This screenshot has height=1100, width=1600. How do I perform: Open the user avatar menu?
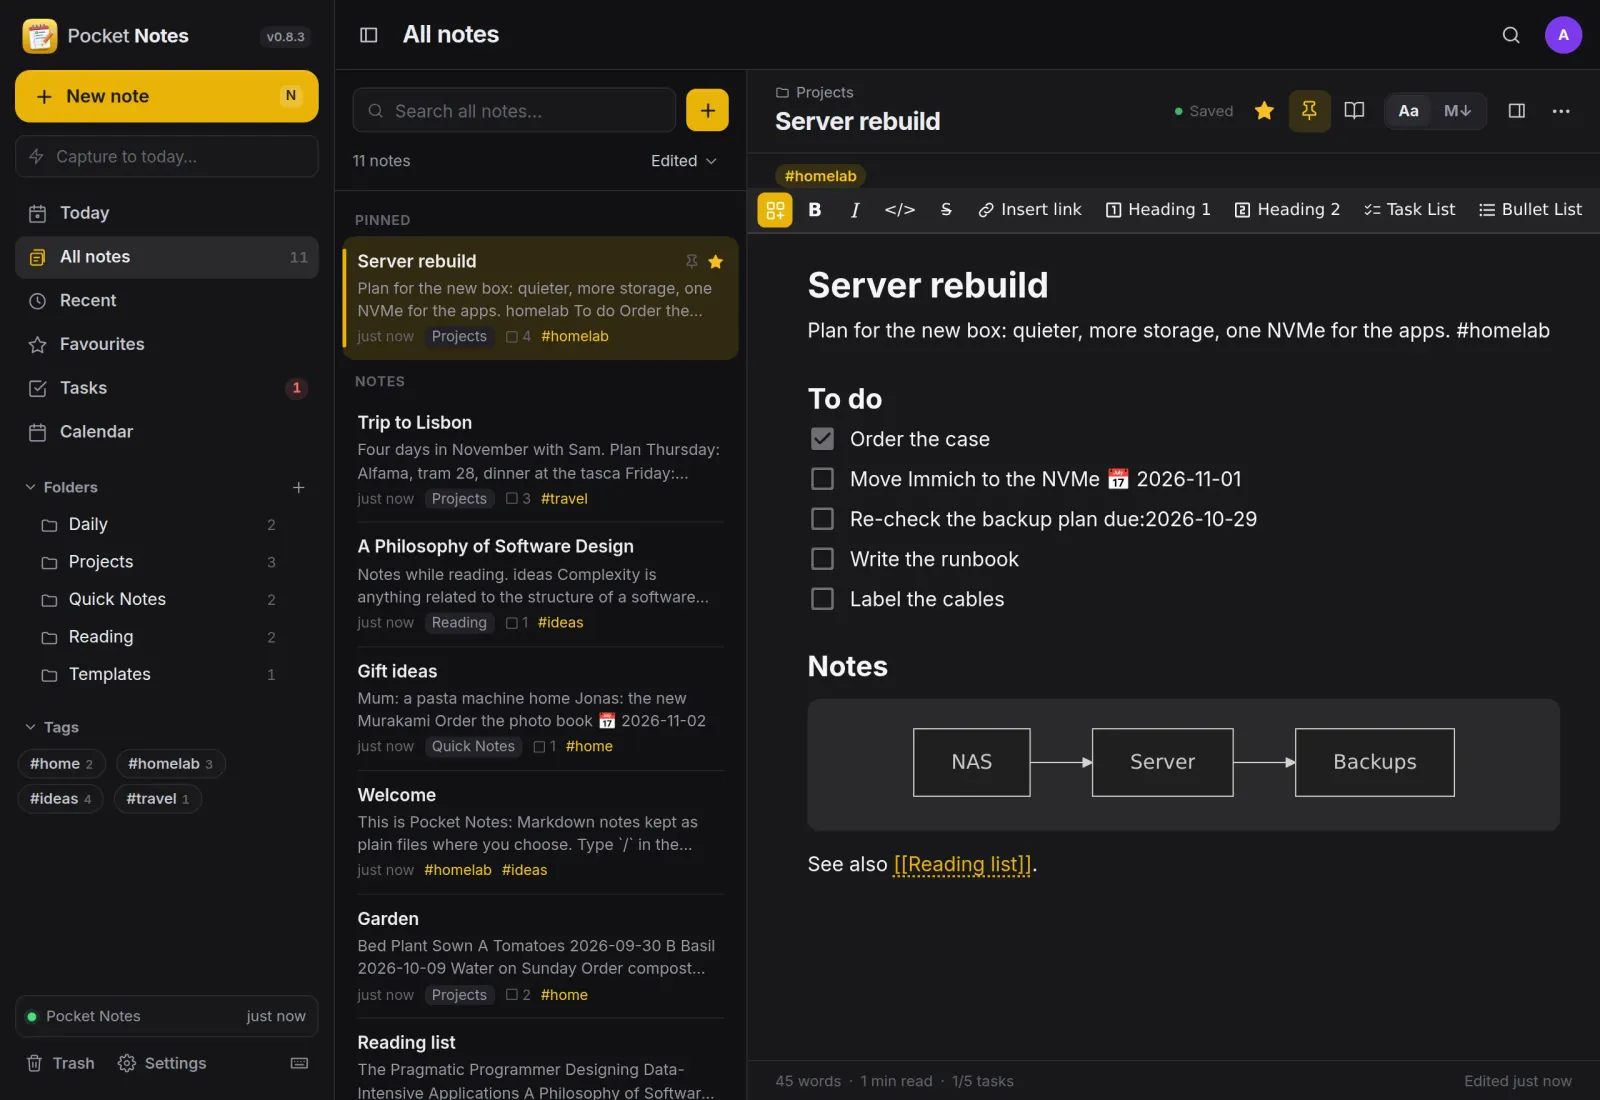tap(1563, 35)
